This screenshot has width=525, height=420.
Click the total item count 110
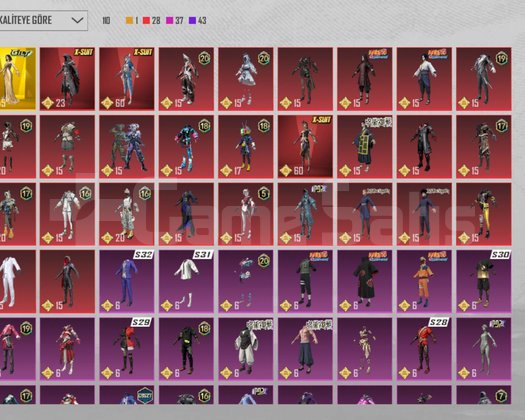[106, 21]
